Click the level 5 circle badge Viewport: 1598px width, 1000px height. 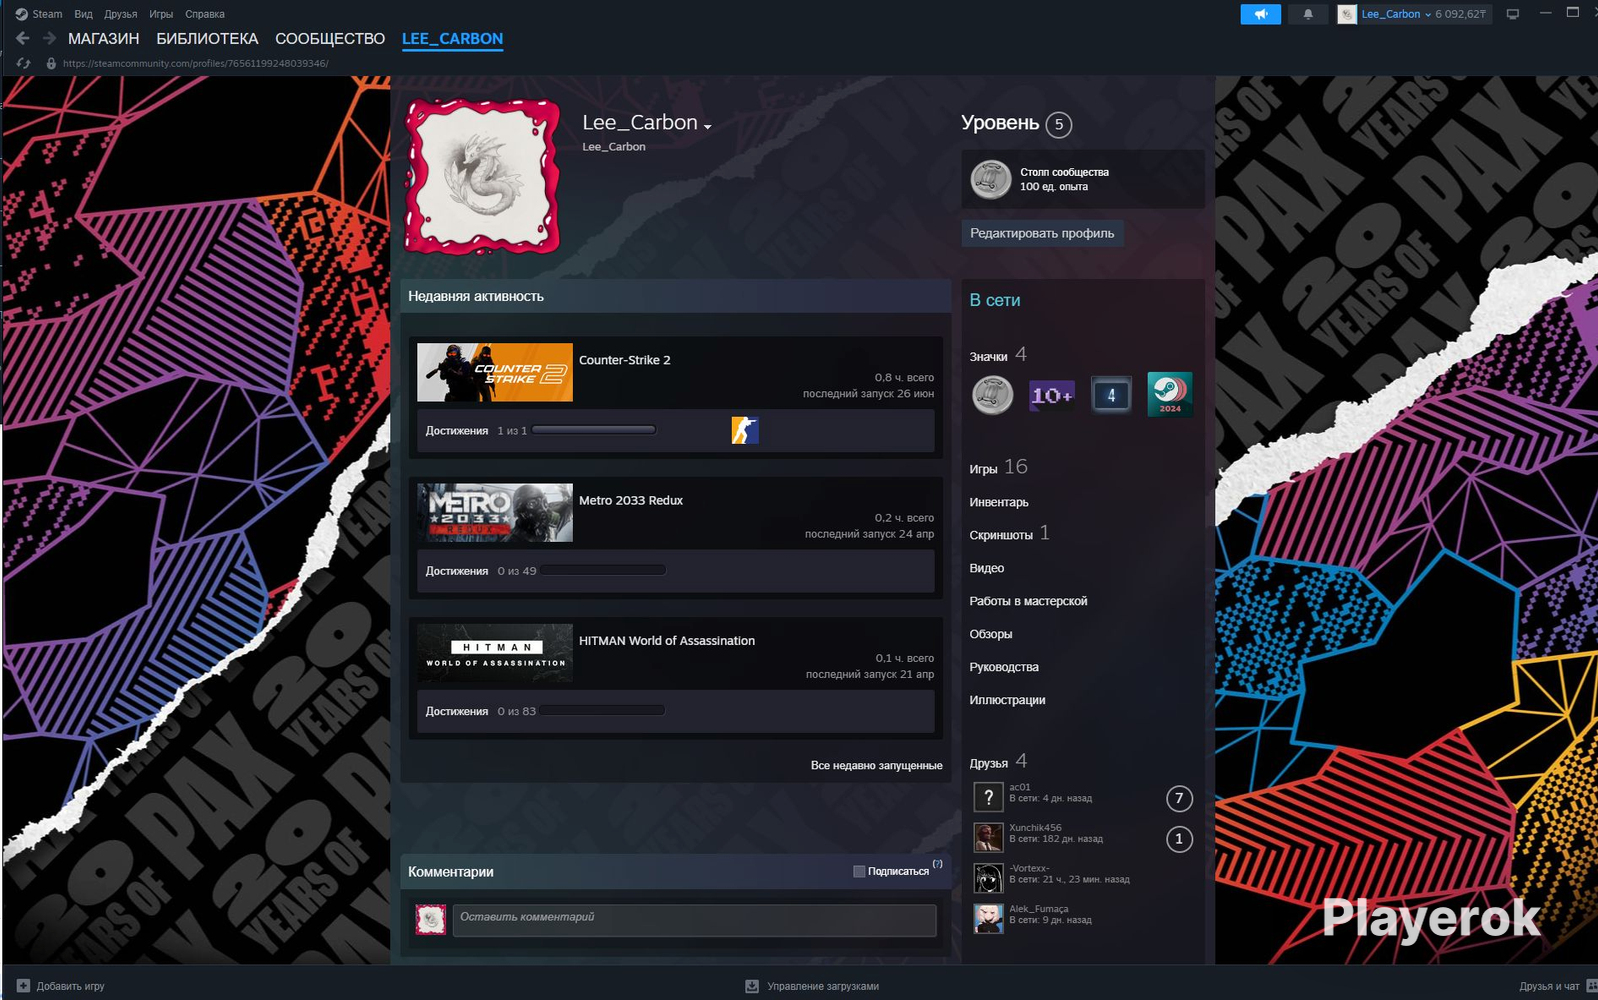[x=1058, y=124]
